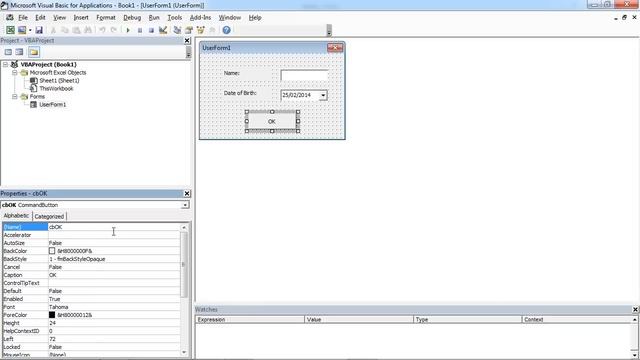
Task: Open the Window menu
Action: click(230, 18)
